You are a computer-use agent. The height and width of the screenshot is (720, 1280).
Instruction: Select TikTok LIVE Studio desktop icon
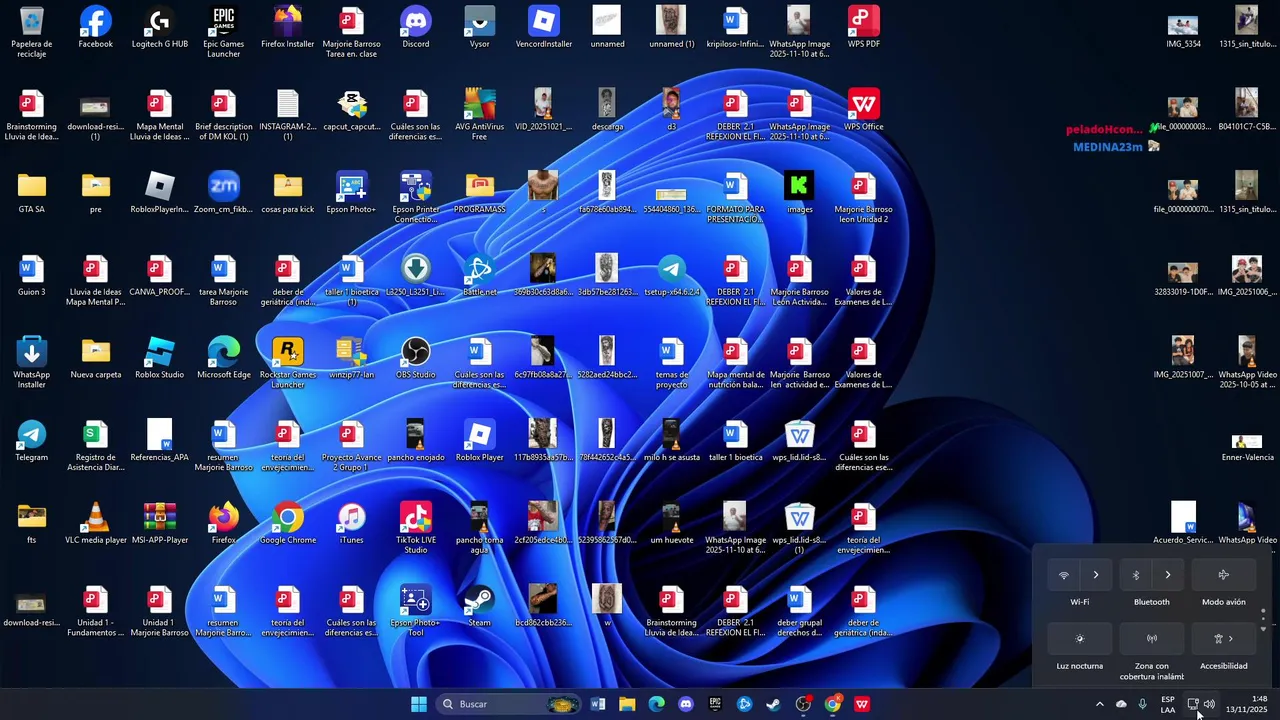tap(416, 527)
